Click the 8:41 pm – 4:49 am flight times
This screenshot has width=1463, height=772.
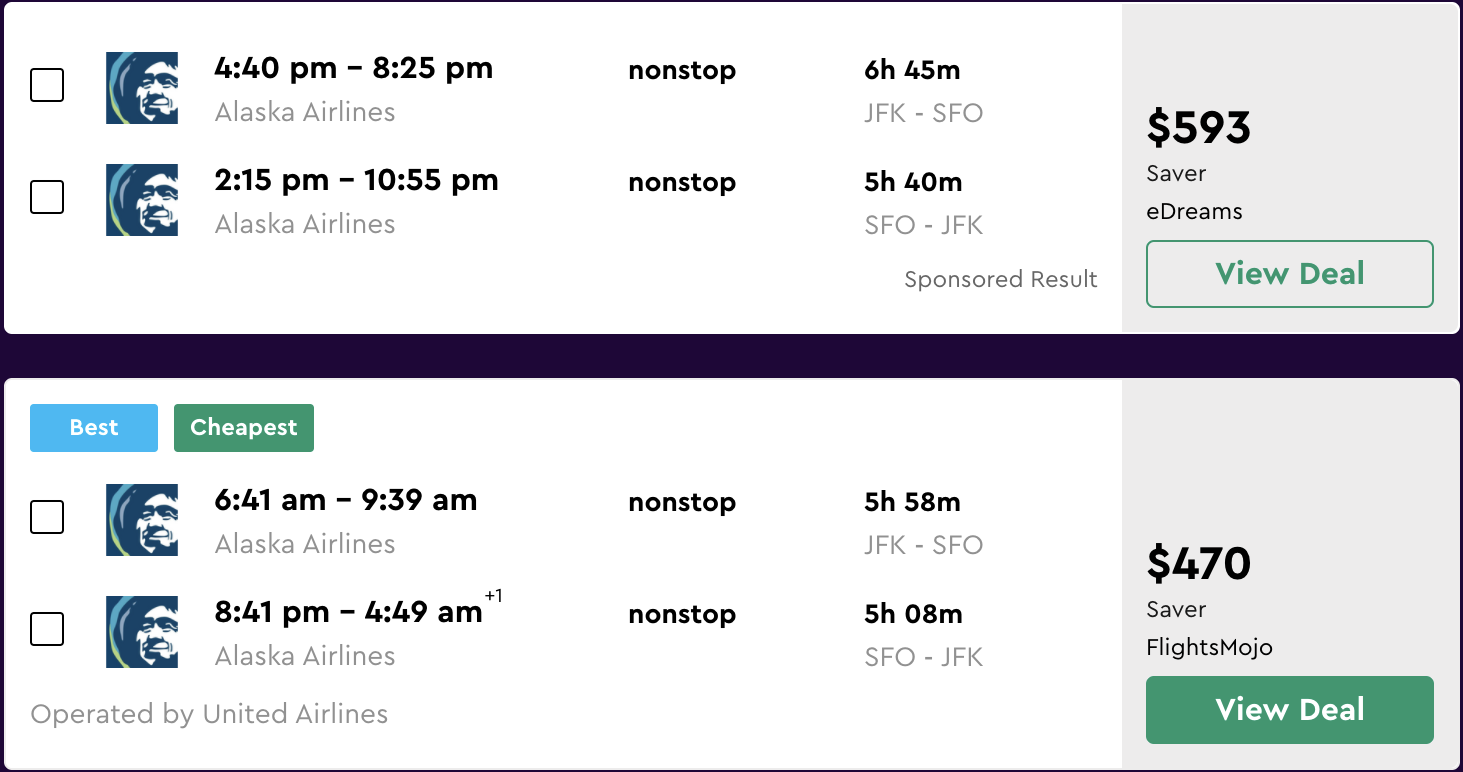click(358, 611)
